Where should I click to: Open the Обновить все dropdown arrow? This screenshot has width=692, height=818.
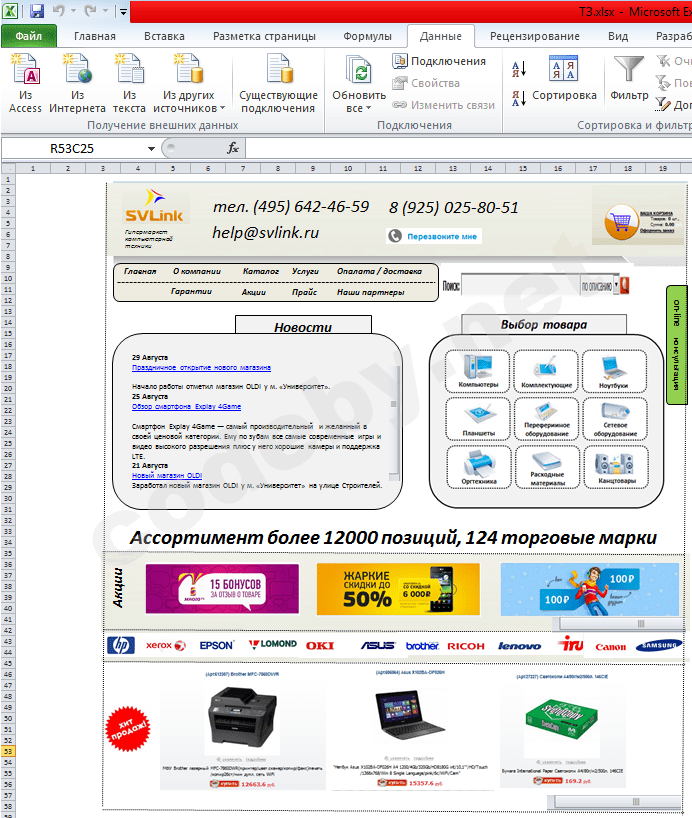[368, 109]
